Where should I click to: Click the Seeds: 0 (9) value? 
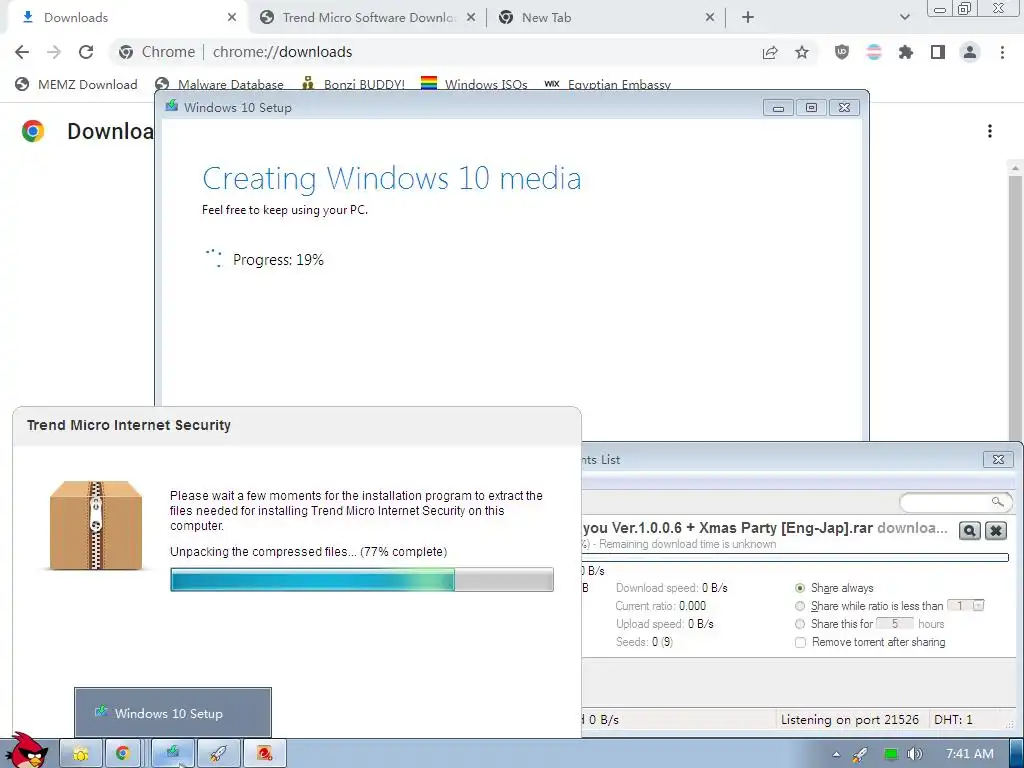pos(644,642)
